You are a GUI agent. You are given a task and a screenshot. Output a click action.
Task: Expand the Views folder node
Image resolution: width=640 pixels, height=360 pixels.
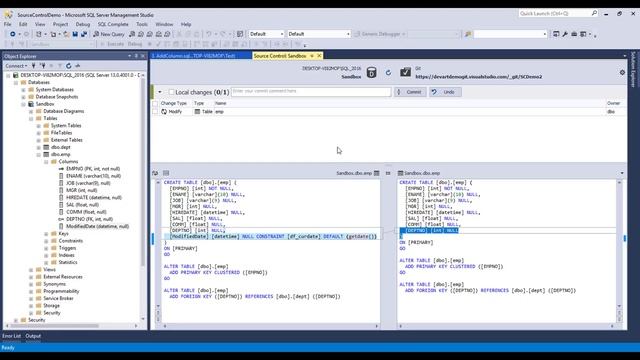pyautogui.click(x=31, y=270)
